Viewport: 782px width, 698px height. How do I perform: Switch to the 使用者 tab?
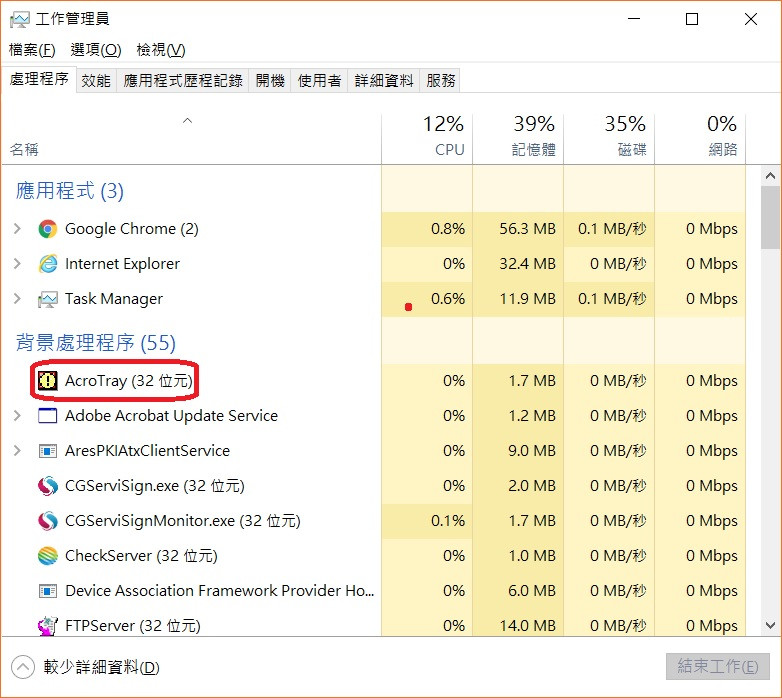[319, 81]
